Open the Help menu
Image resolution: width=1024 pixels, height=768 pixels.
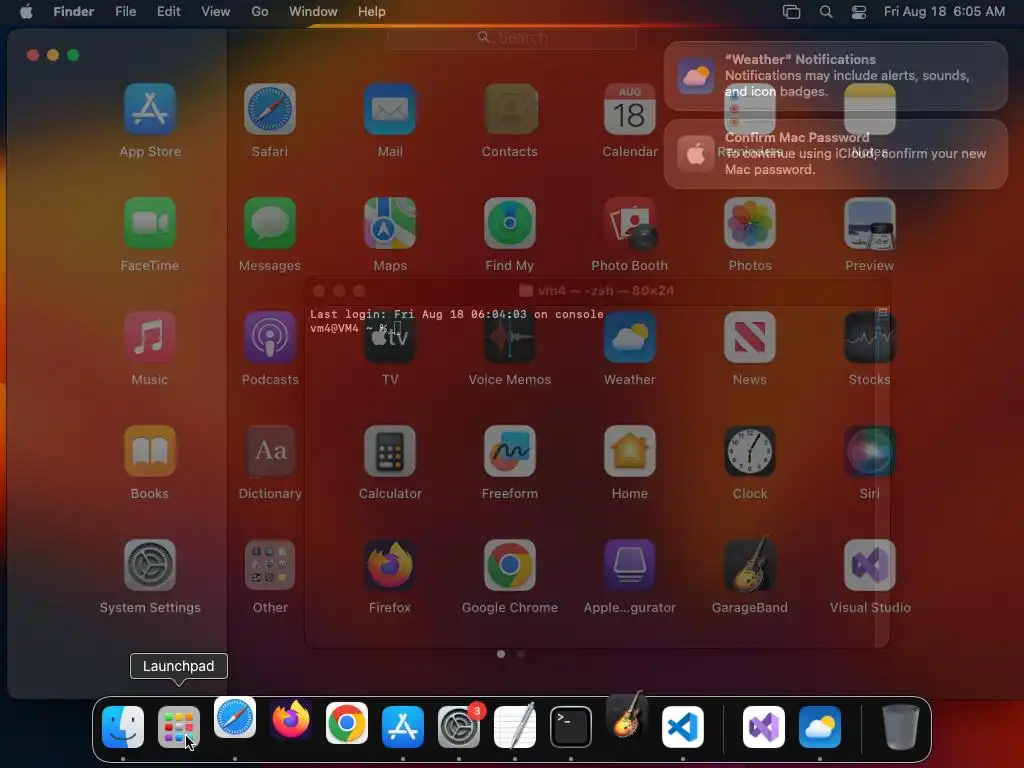click(x=372, y=11)
